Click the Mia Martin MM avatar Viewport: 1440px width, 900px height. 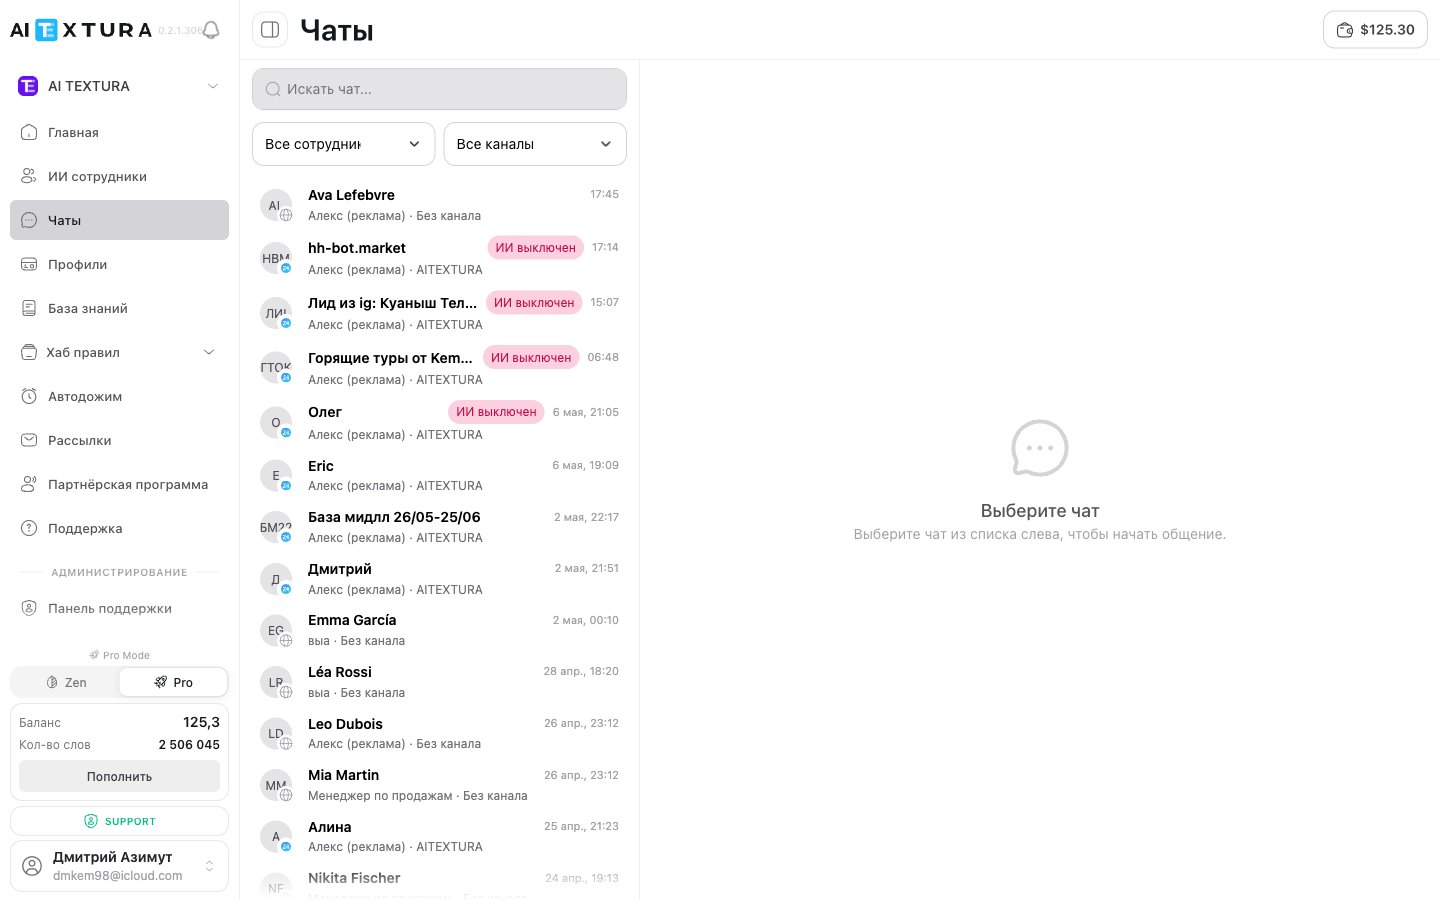276,785
